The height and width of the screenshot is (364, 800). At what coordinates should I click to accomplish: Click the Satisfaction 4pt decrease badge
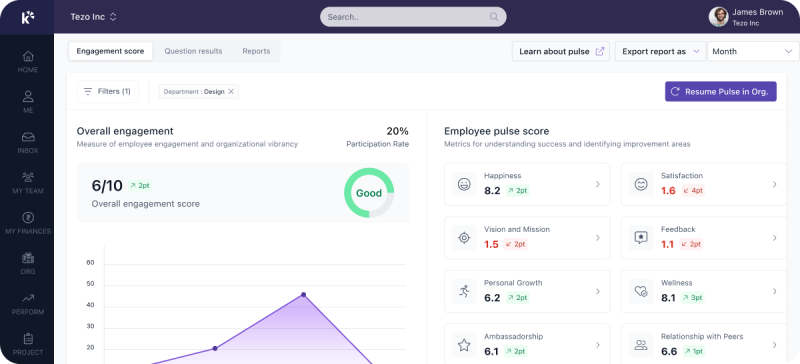[693, 190]
